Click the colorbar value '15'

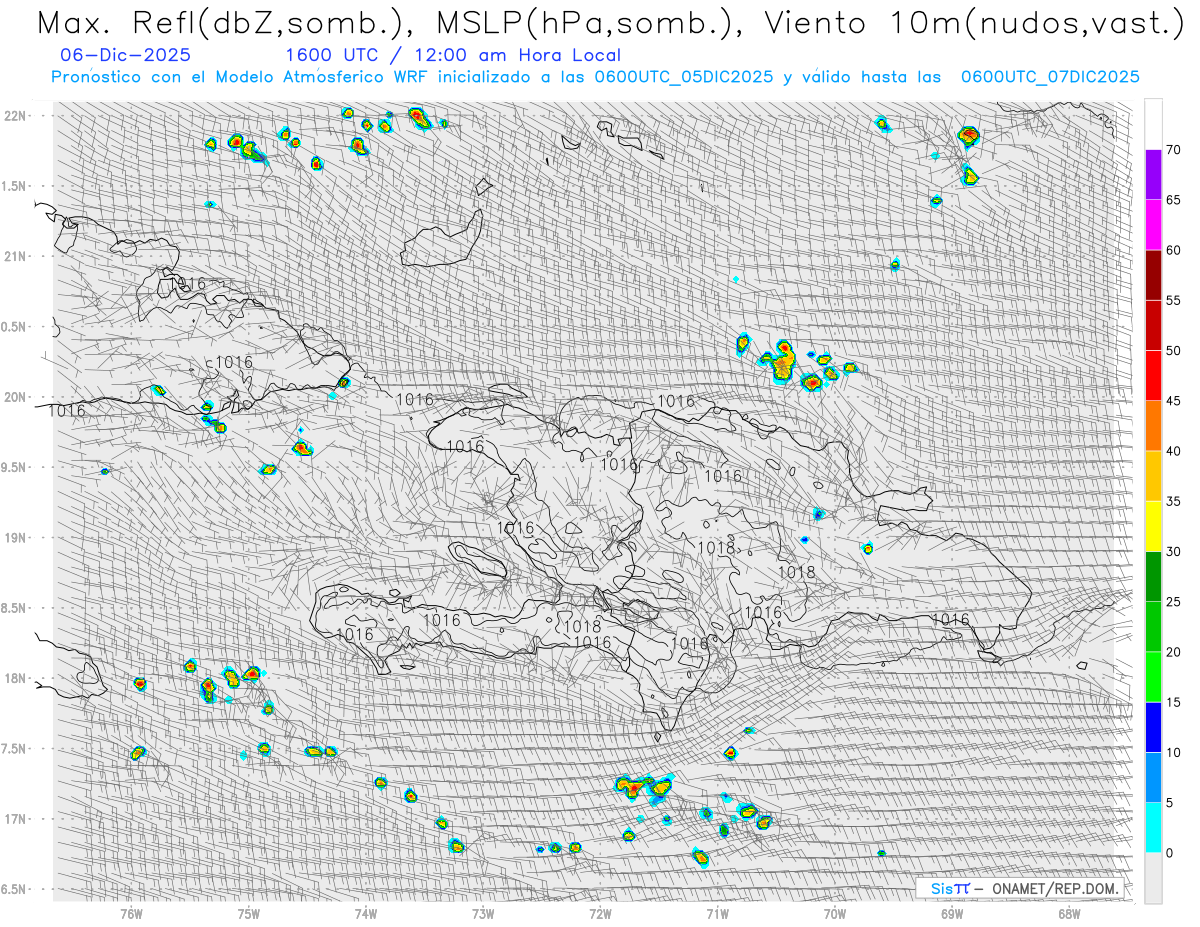pos(1173,702)
